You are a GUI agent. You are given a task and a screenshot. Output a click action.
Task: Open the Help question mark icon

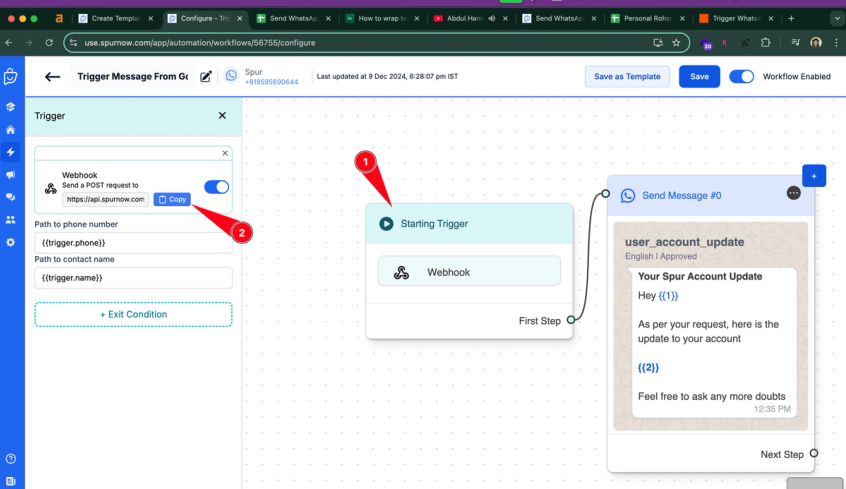(10, 459)
